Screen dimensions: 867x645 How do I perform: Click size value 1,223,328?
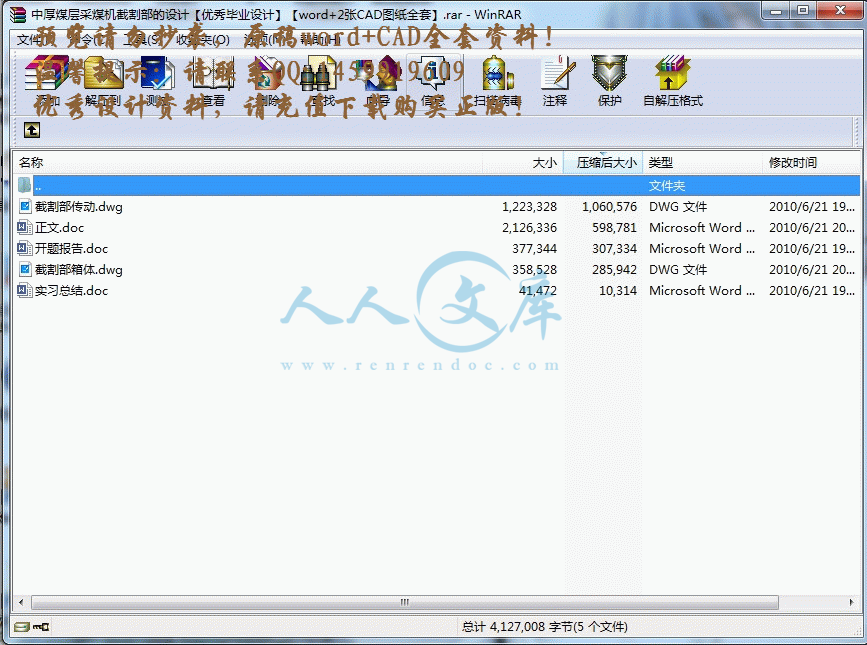529,207
